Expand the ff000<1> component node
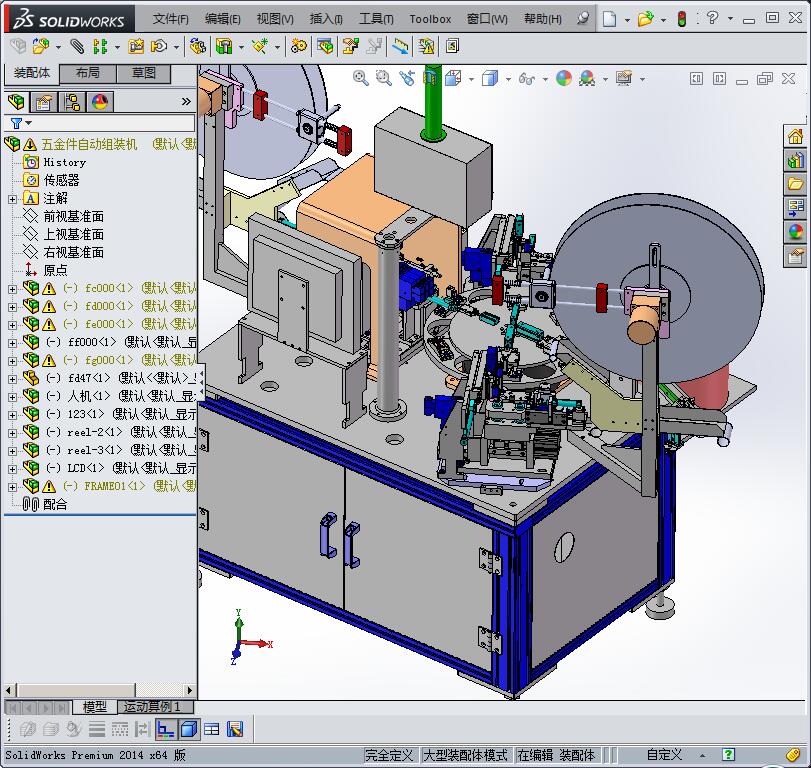The height and width of the screenshot is (768, 811). (12, 343)
